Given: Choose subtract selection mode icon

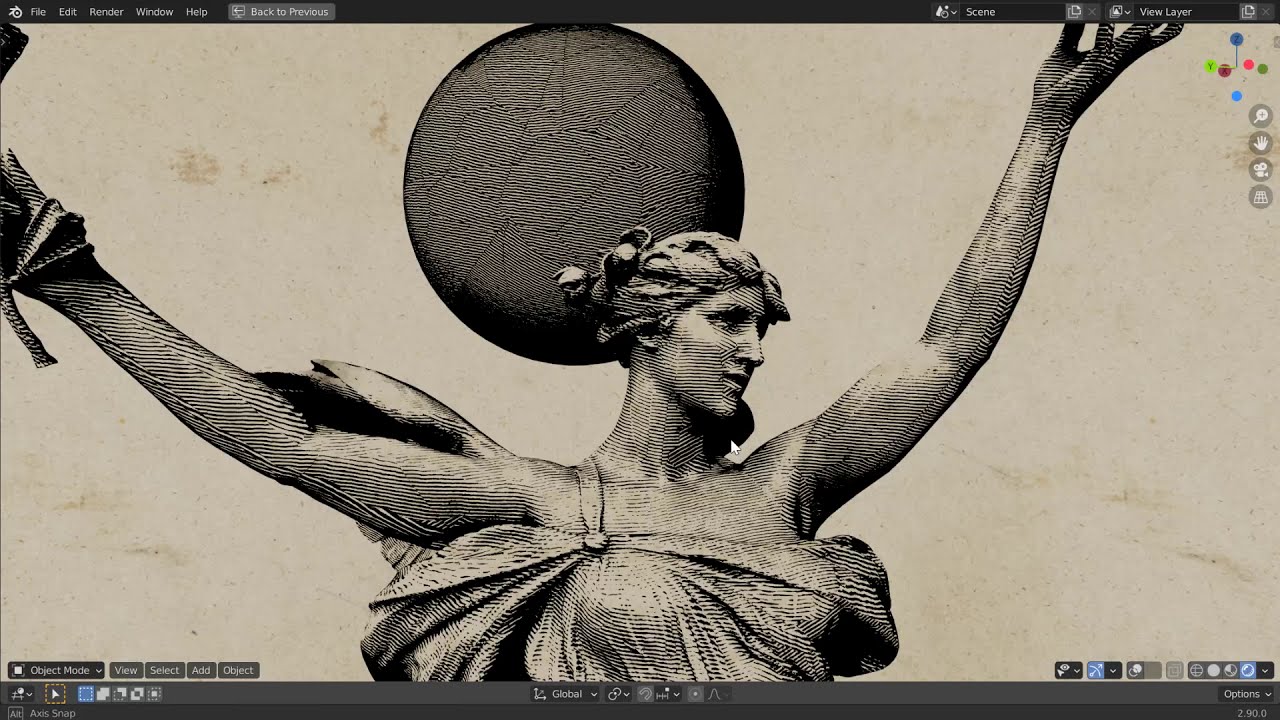Looking at the screenshot, I should pyautogui.click(x=120, y=694).
